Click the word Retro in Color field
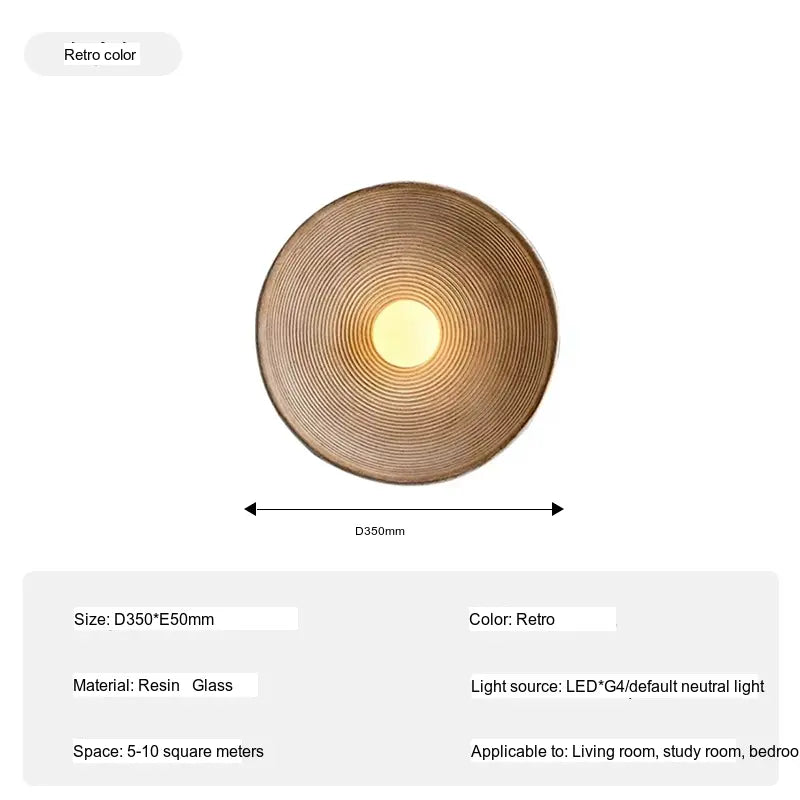 click(535, 619)
